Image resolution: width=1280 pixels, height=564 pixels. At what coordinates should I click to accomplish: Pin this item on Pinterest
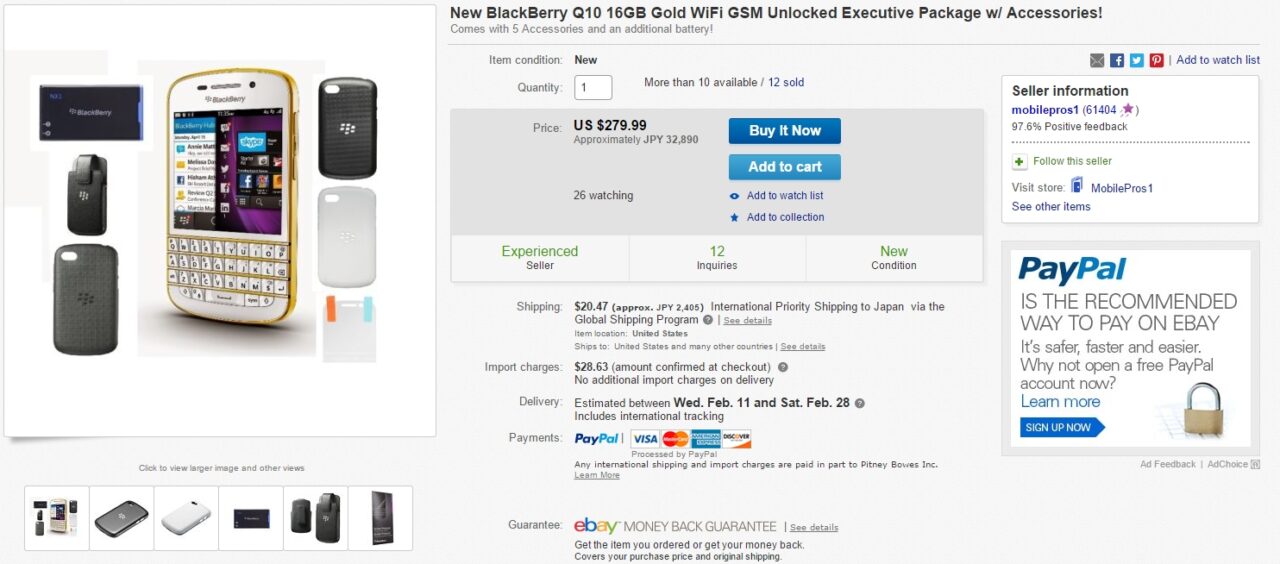(1156, 60)
